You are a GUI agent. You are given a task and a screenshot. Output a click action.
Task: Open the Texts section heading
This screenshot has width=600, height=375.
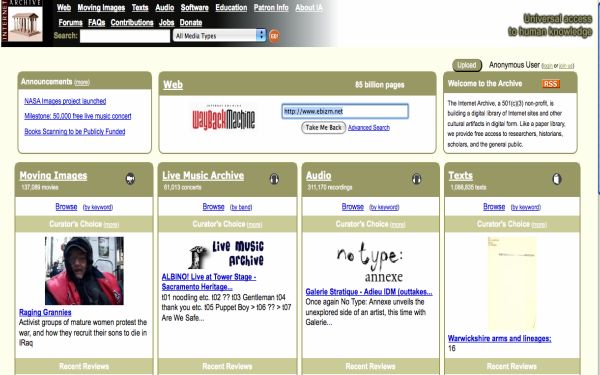461,176
